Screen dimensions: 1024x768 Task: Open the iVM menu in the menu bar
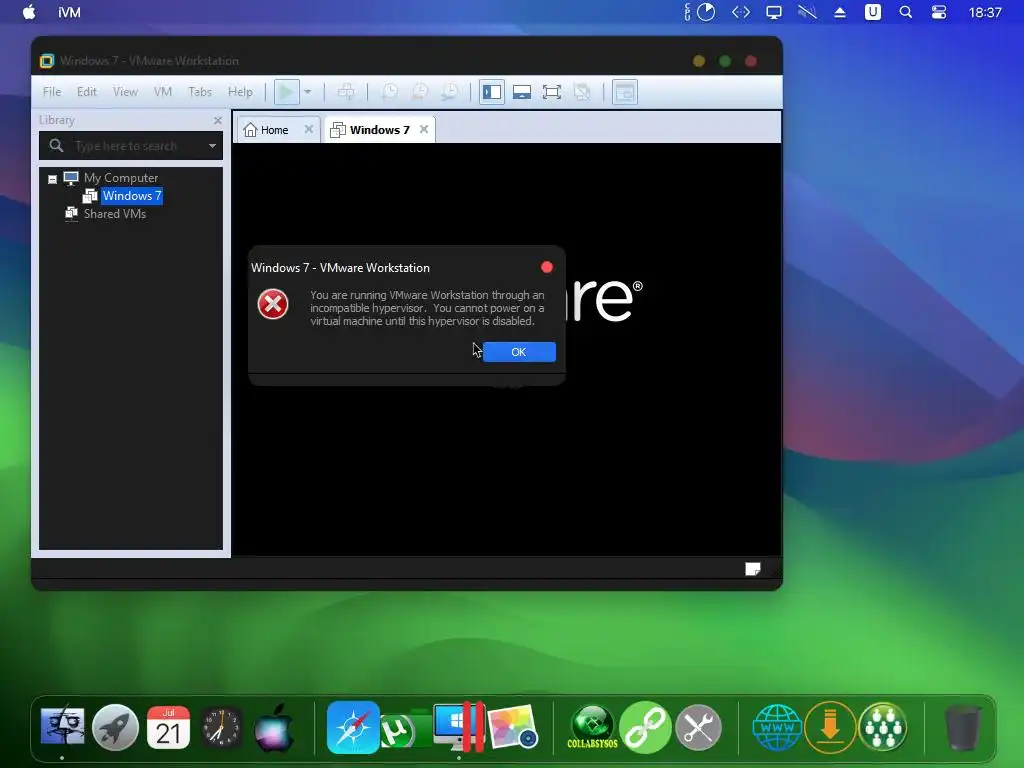[69, 12]
